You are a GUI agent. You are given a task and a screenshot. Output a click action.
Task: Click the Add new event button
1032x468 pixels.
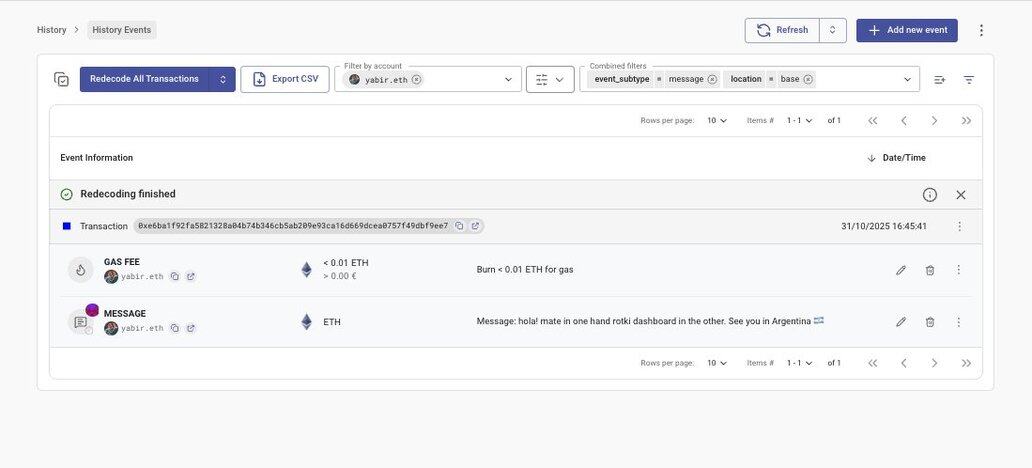tap(906, 30)
